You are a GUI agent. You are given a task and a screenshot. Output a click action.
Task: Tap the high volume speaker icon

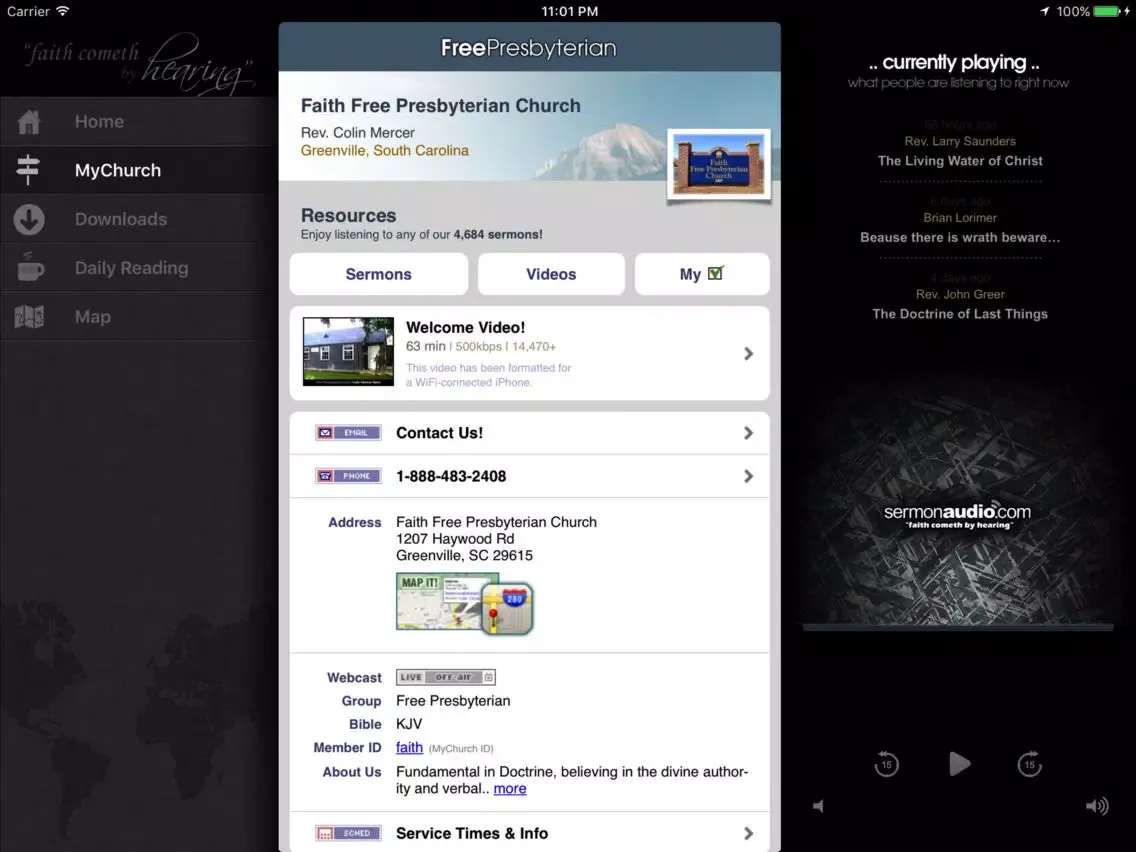1097,806
